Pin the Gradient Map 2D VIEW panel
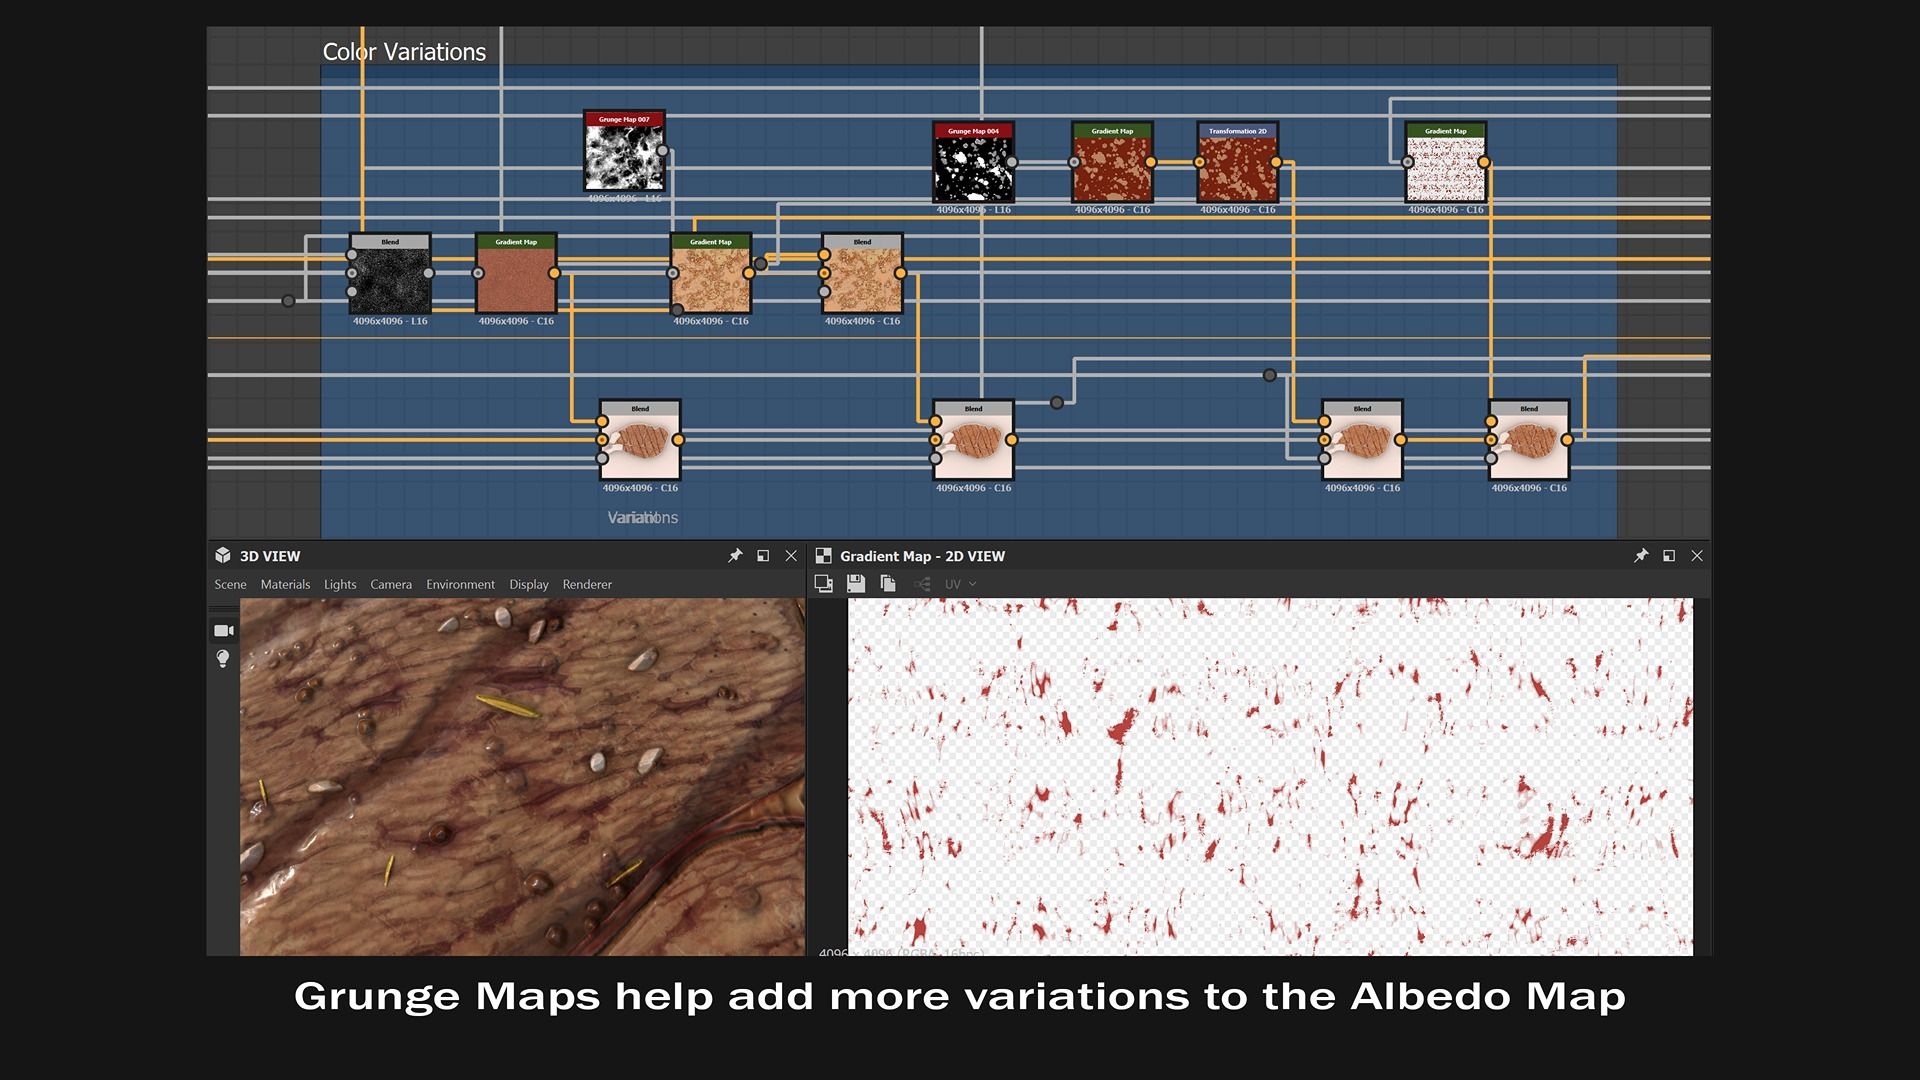Screen dimensions: 1920x1080 [1641, 556]
